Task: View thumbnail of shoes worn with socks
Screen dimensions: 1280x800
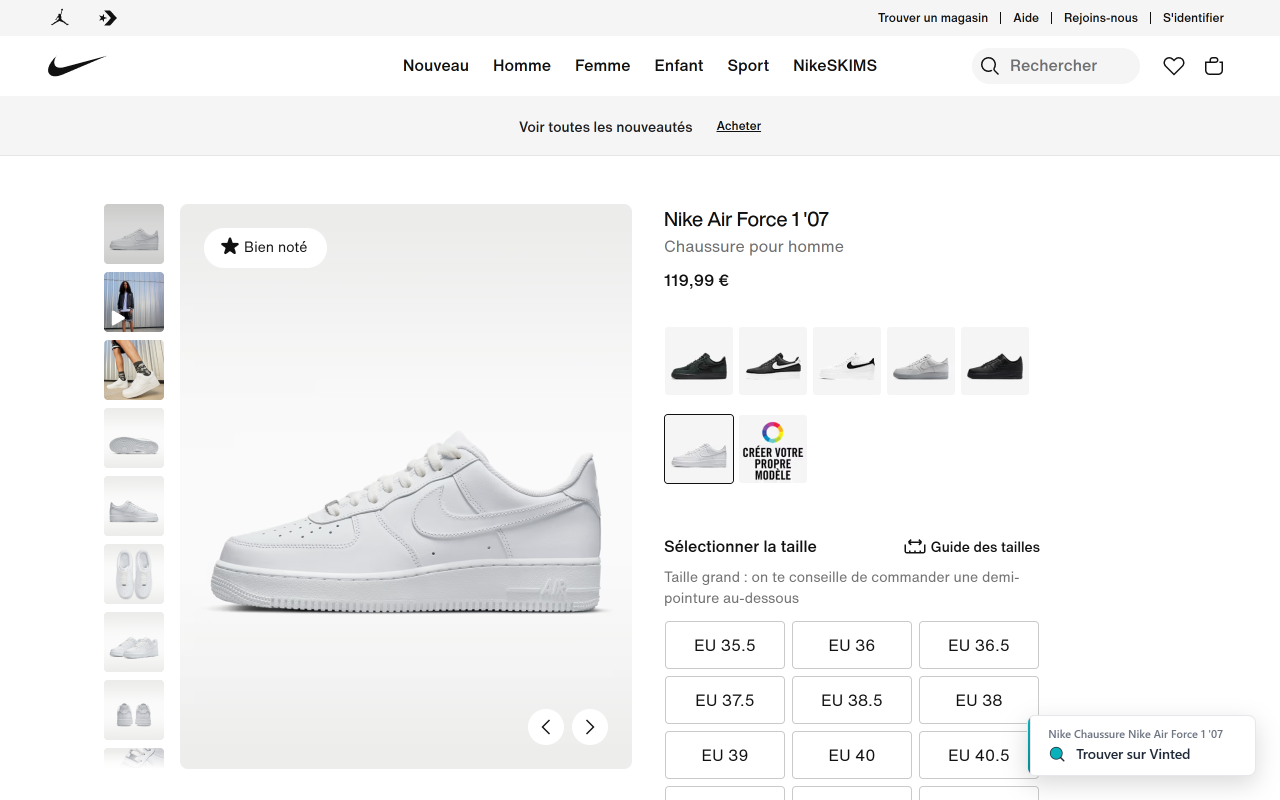Action: 134,370
